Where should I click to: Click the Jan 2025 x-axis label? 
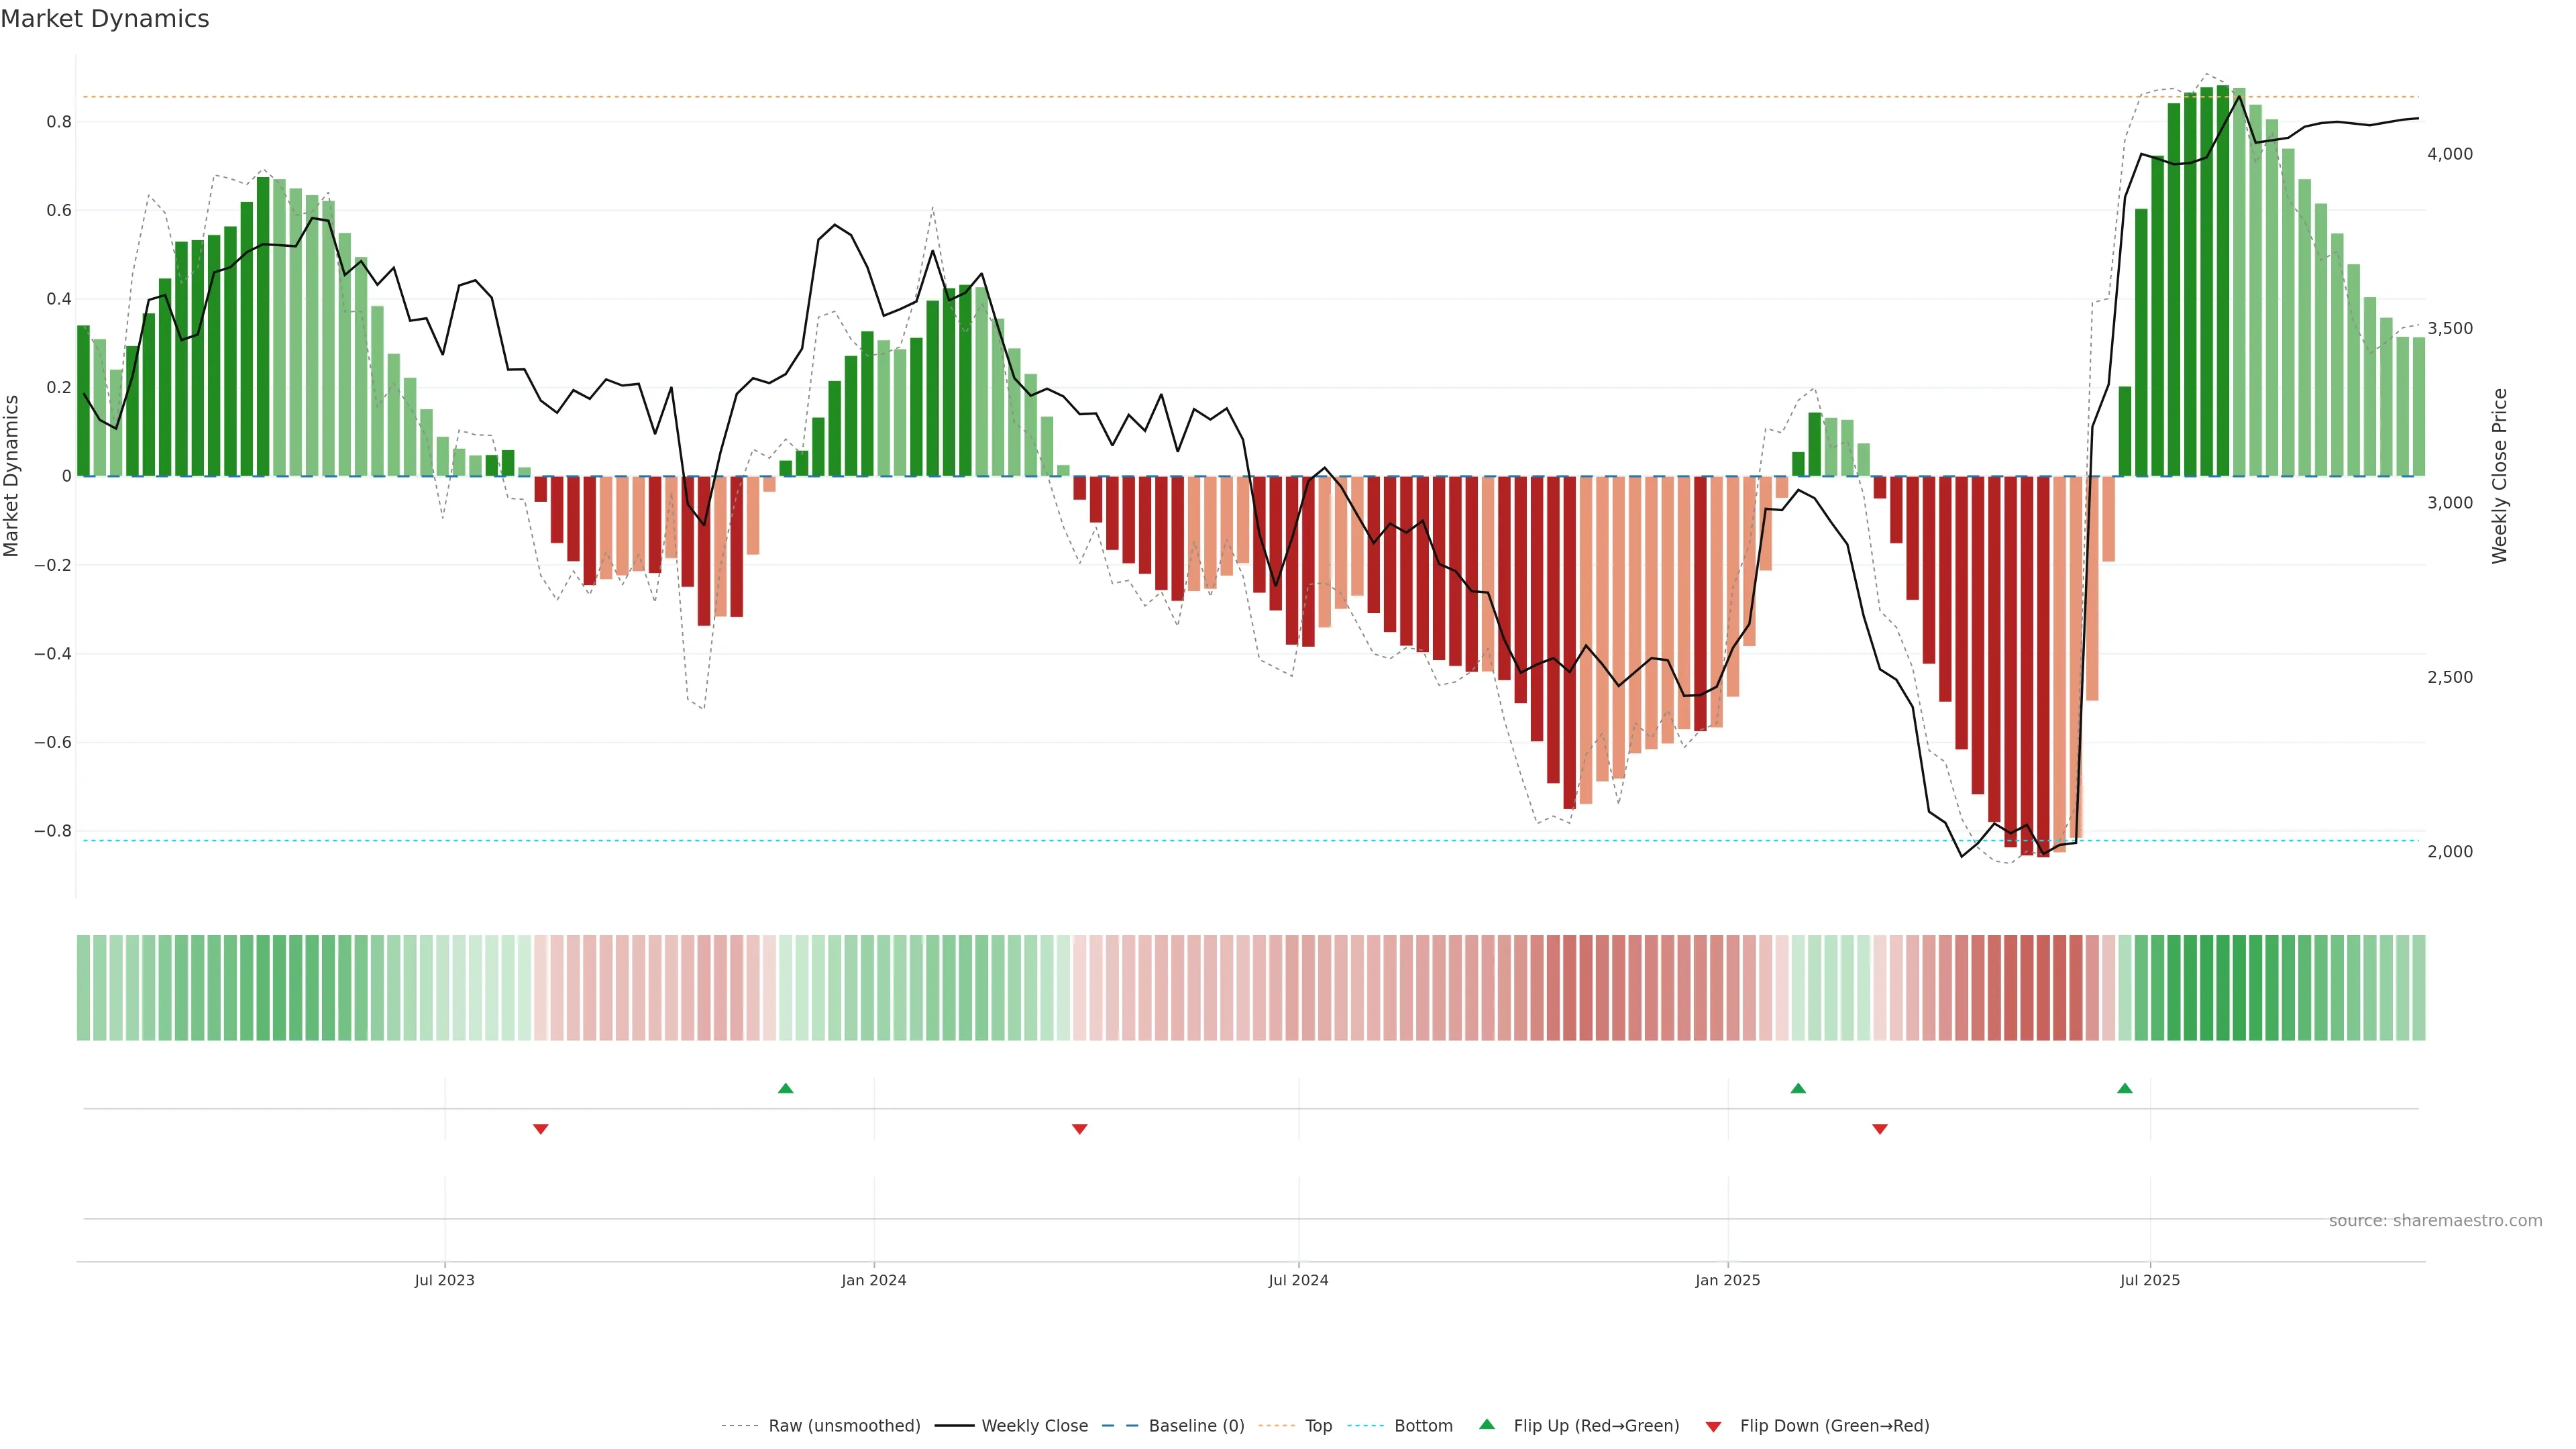(1727, 1280)
